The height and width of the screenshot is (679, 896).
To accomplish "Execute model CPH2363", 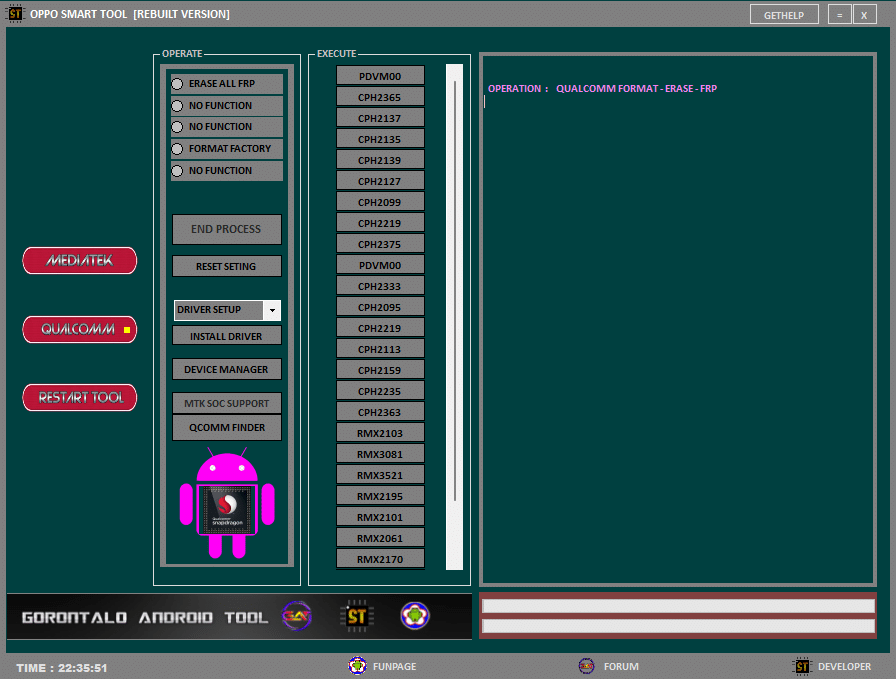I will click(380, 412).
